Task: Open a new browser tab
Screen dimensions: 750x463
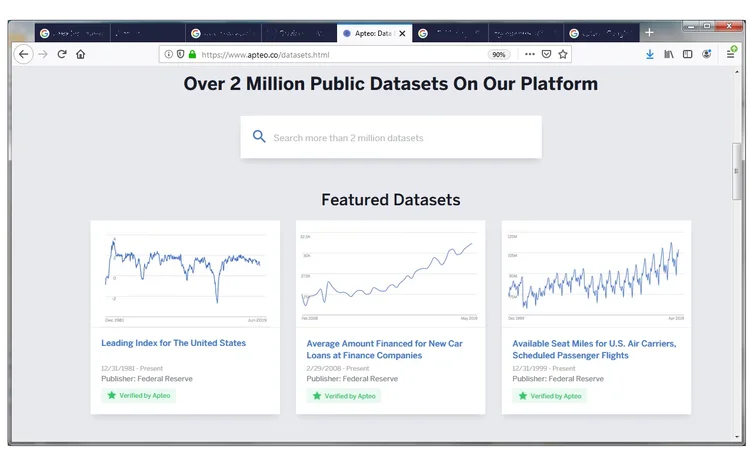Action: pyautogui.click(x=649, y=33)
